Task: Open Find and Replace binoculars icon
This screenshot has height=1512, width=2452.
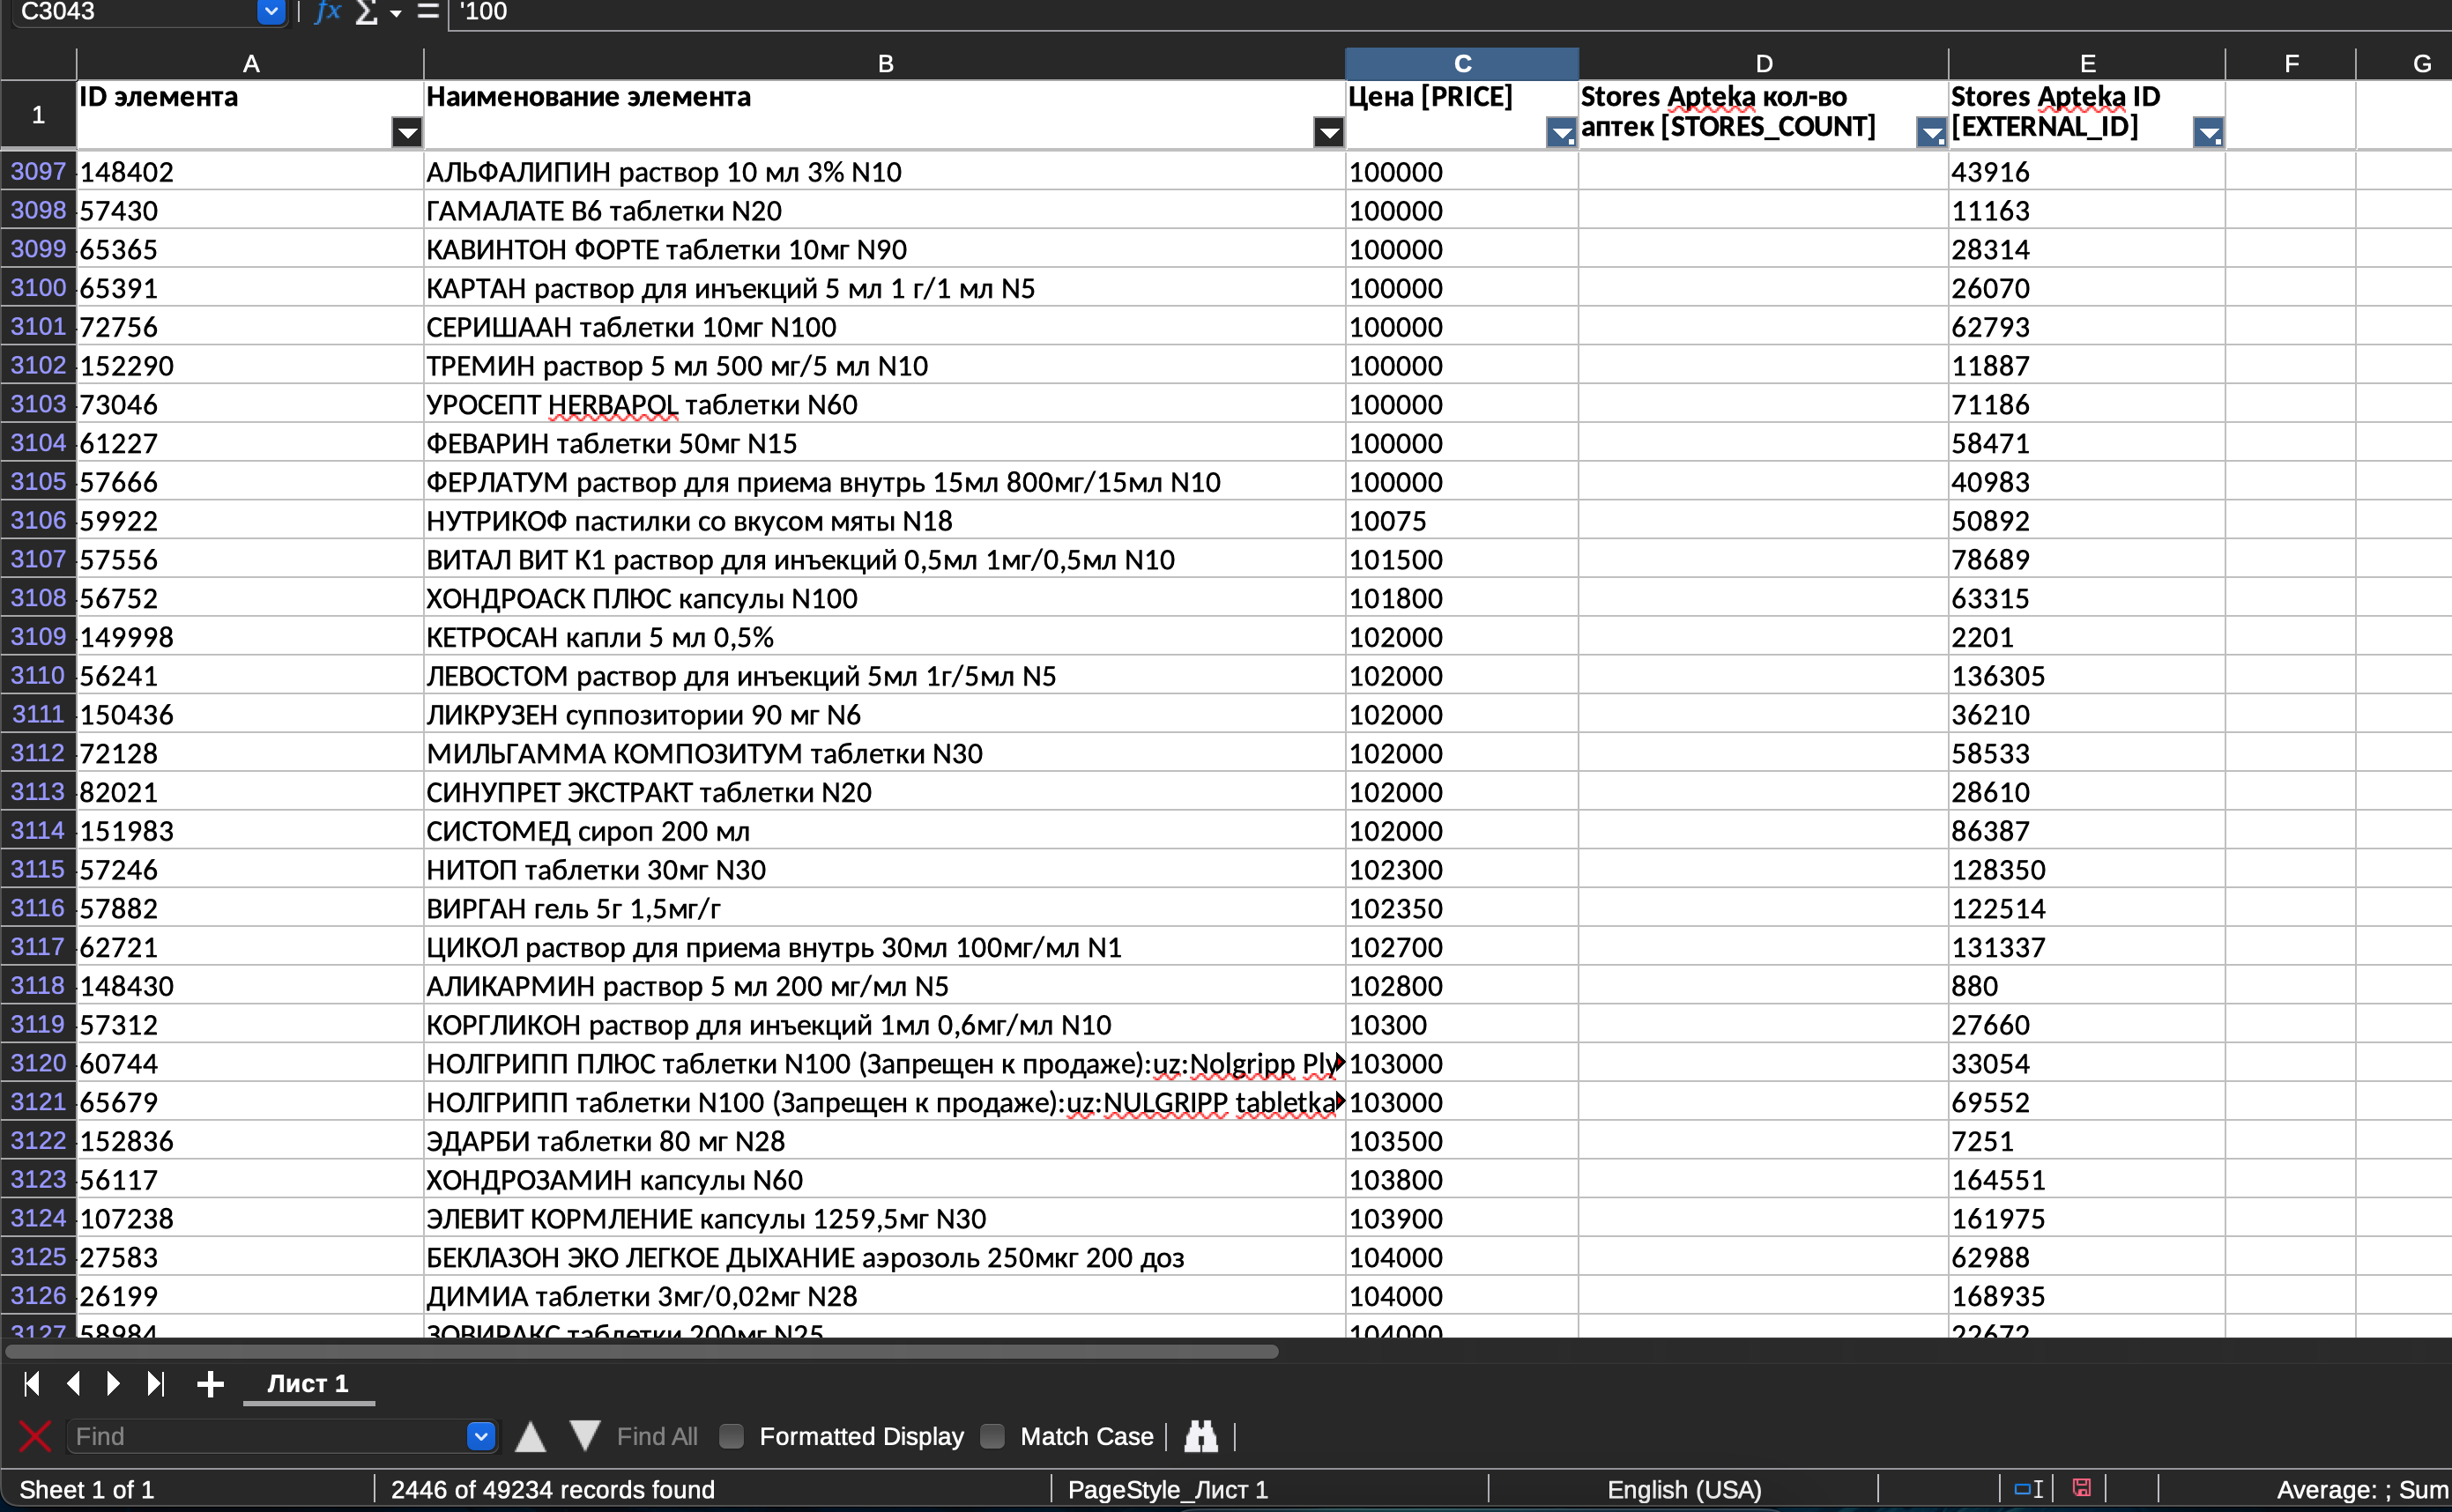Action: click(x=1201, y=1437)
